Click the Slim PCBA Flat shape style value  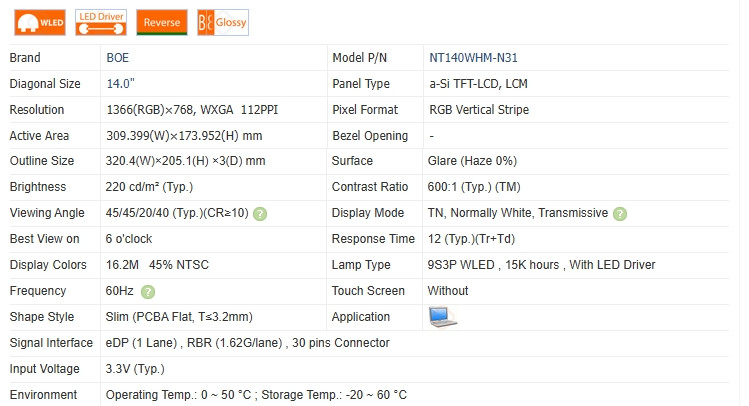coord(179,317)
